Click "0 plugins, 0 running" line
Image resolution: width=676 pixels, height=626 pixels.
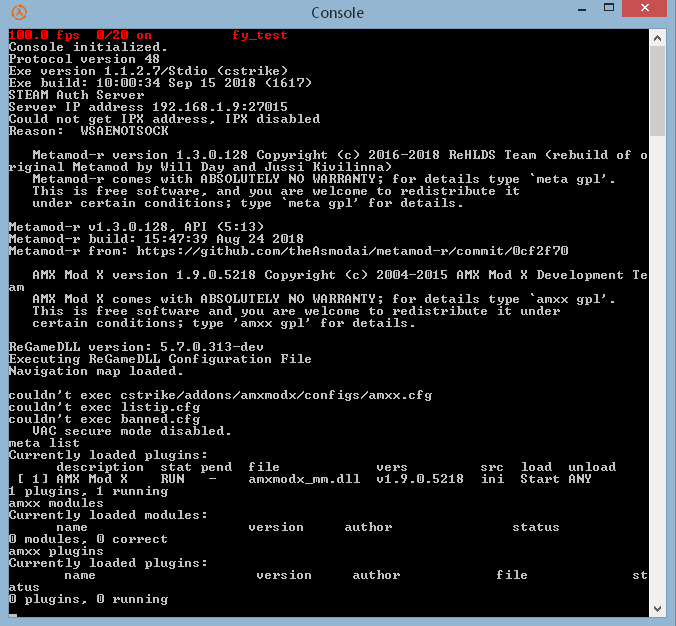(x=88, y=599)
